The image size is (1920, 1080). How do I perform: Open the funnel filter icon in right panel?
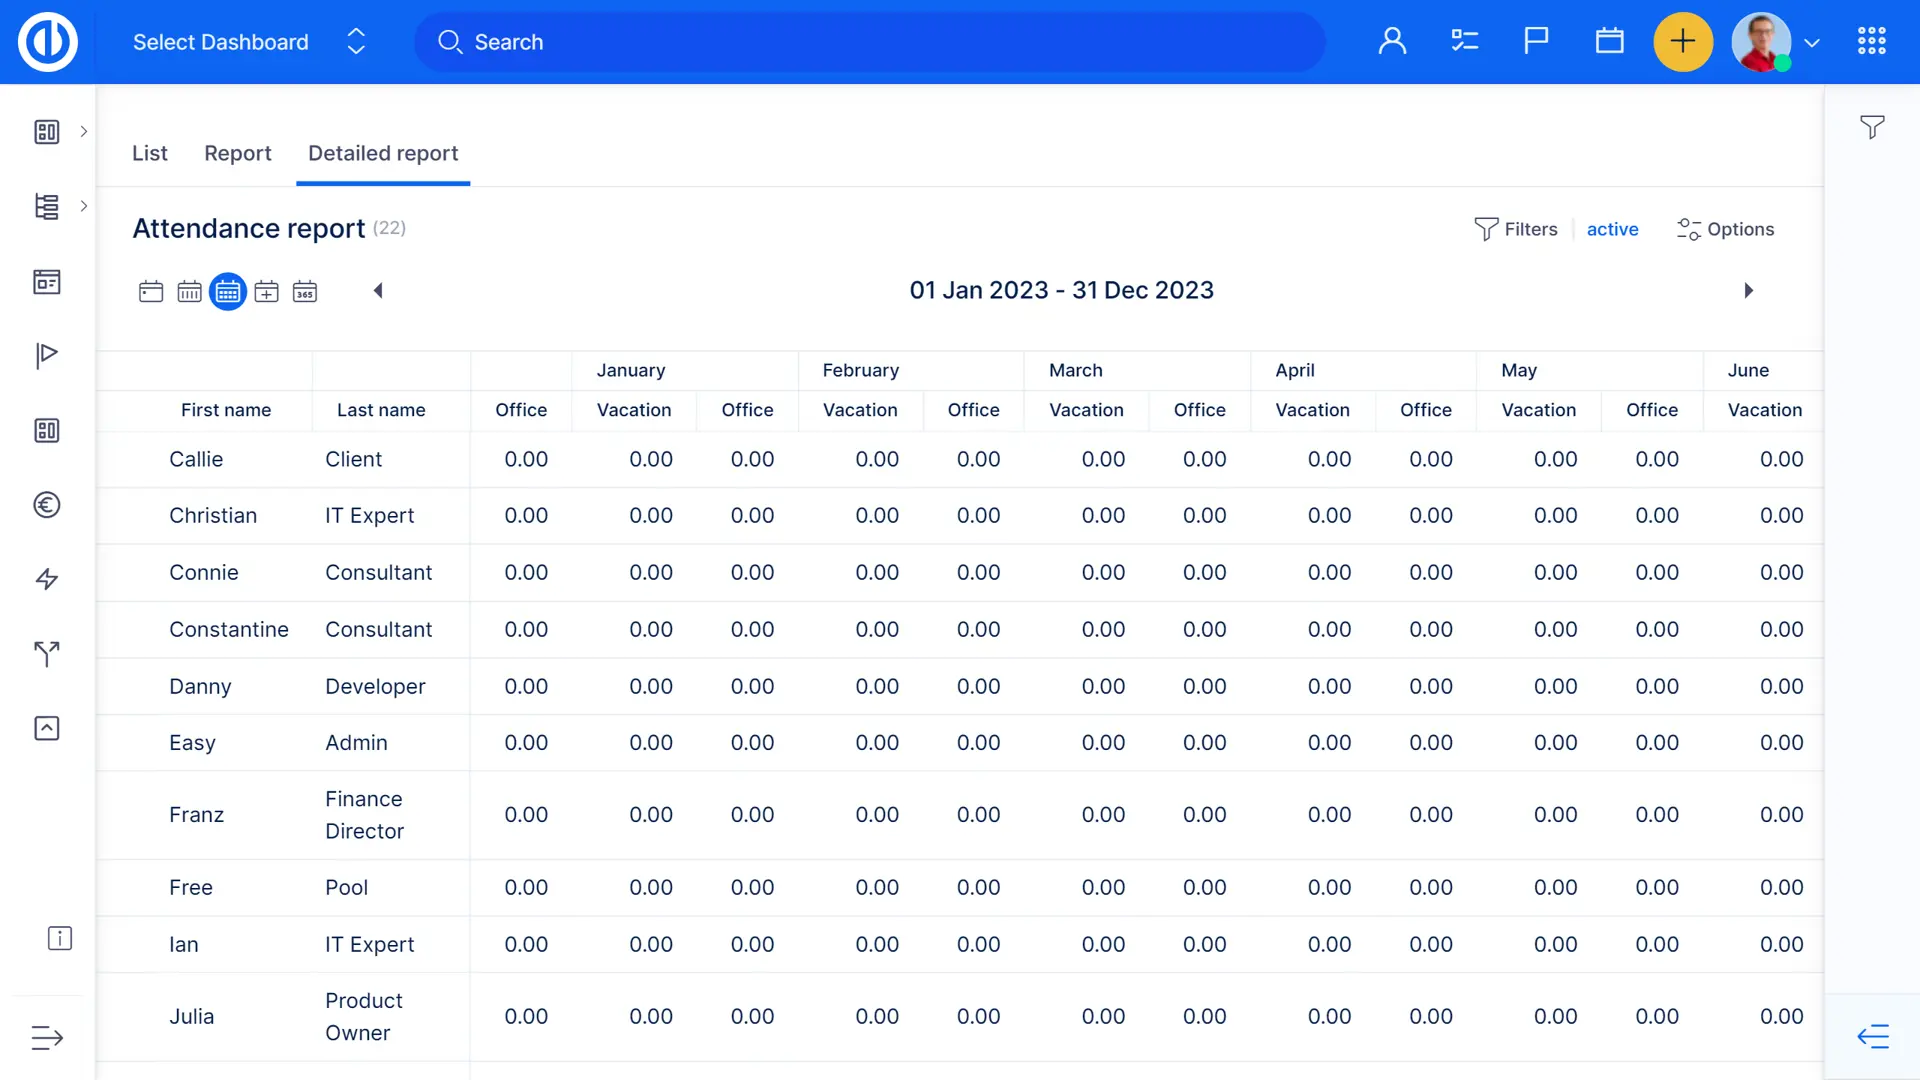click(1872, 127)
